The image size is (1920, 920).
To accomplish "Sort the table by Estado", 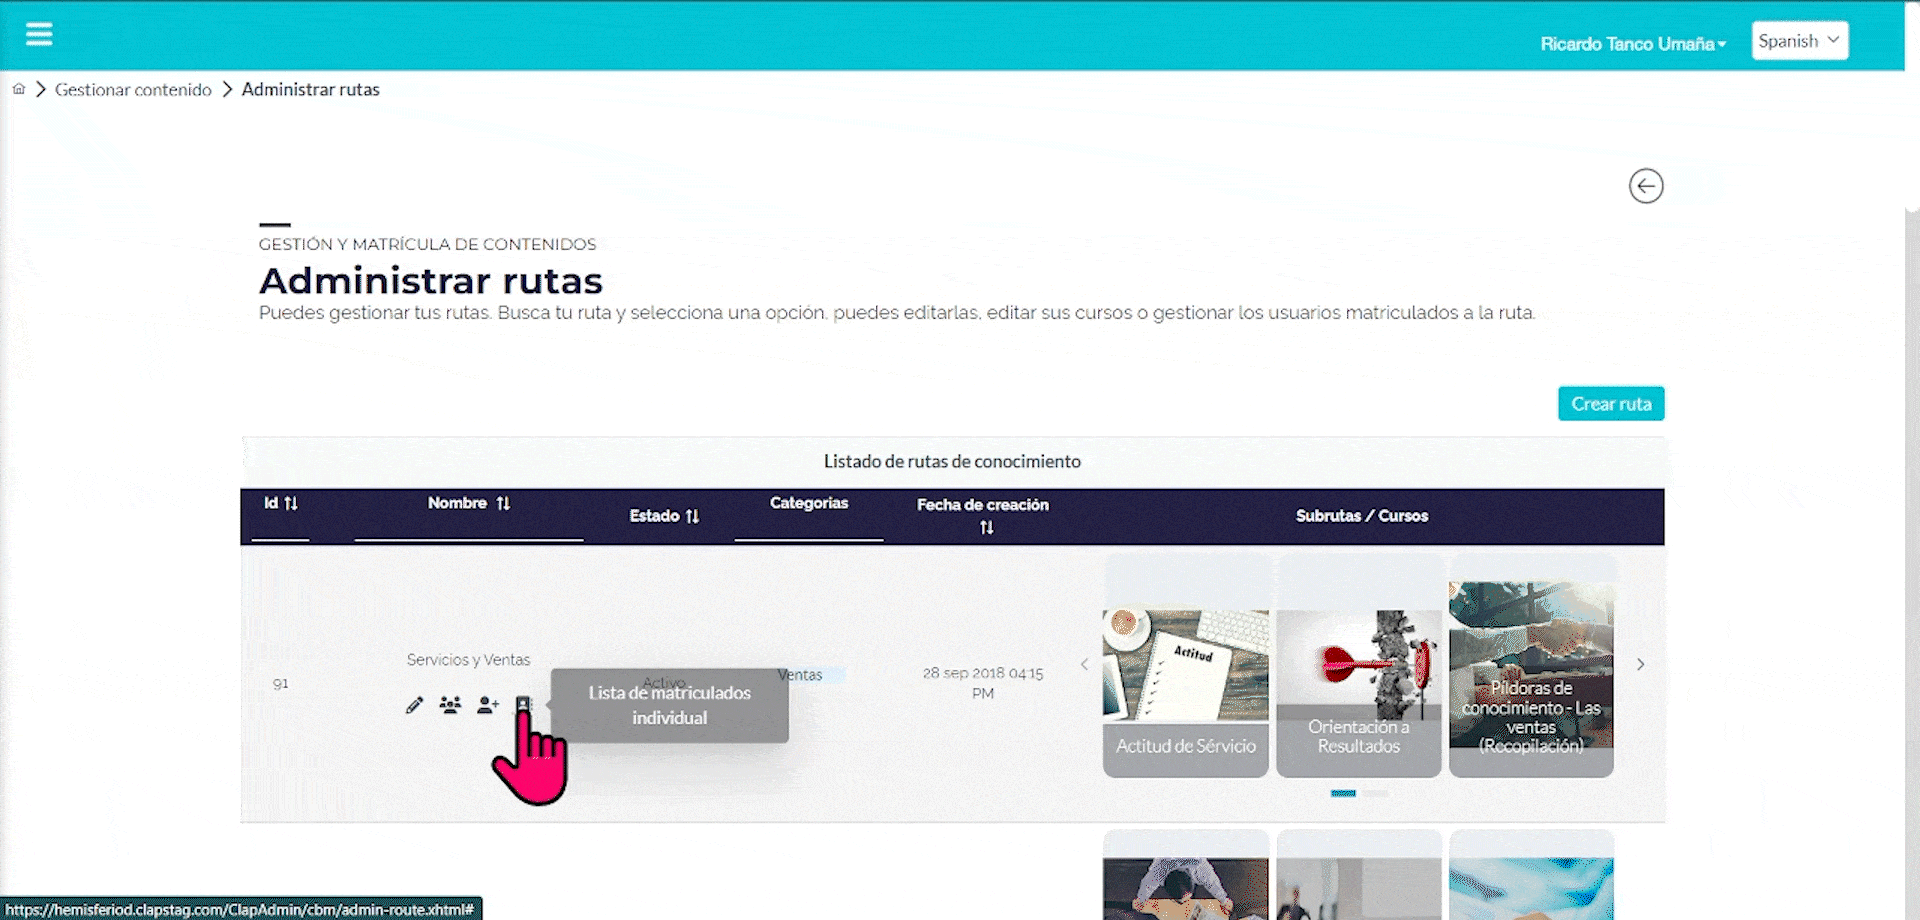I will pyautogui.click(x=692, y=516).
